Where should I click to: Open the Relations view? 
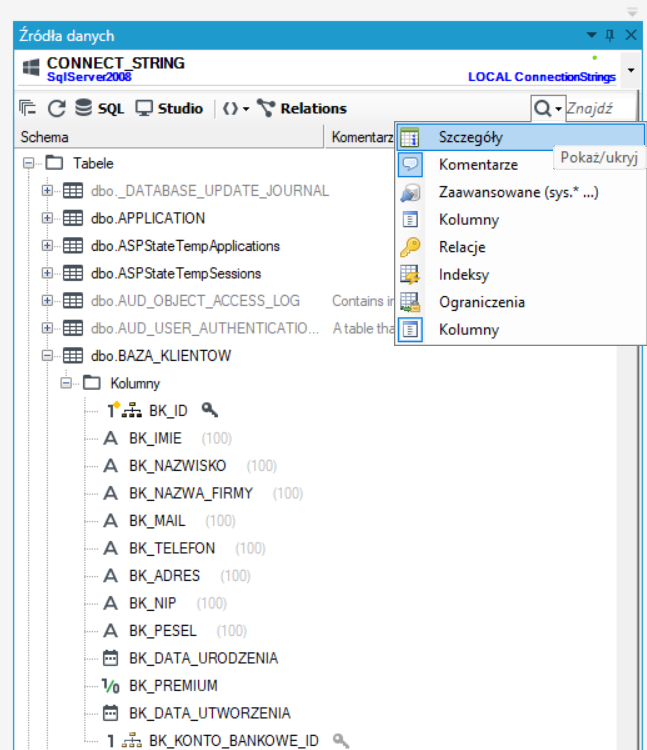pyautogui.click(x=302, y=108)
